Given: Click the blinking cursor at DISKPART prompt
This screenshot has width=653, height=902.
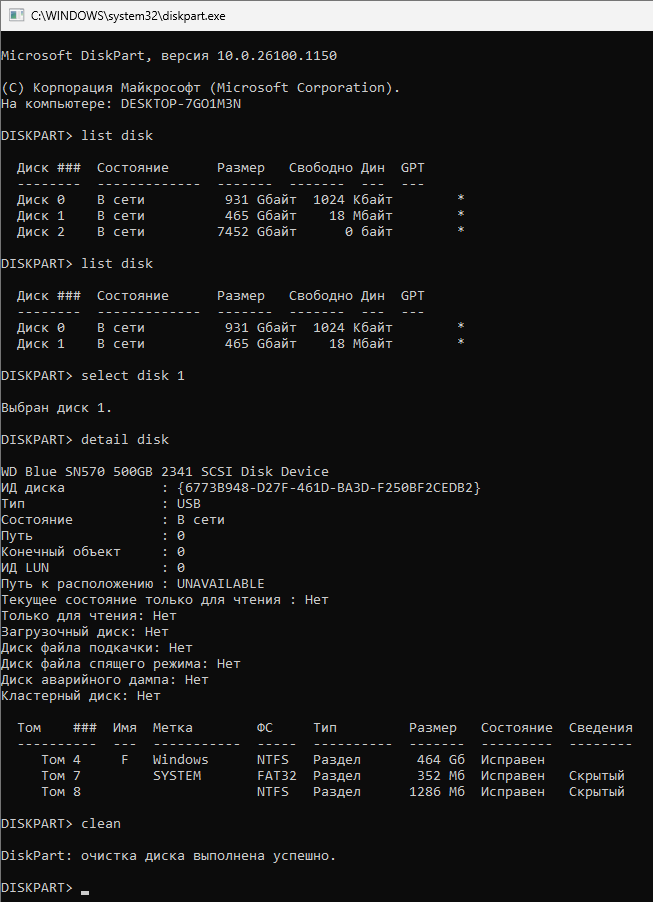Looking at the screenshot, I should (85, 892).
